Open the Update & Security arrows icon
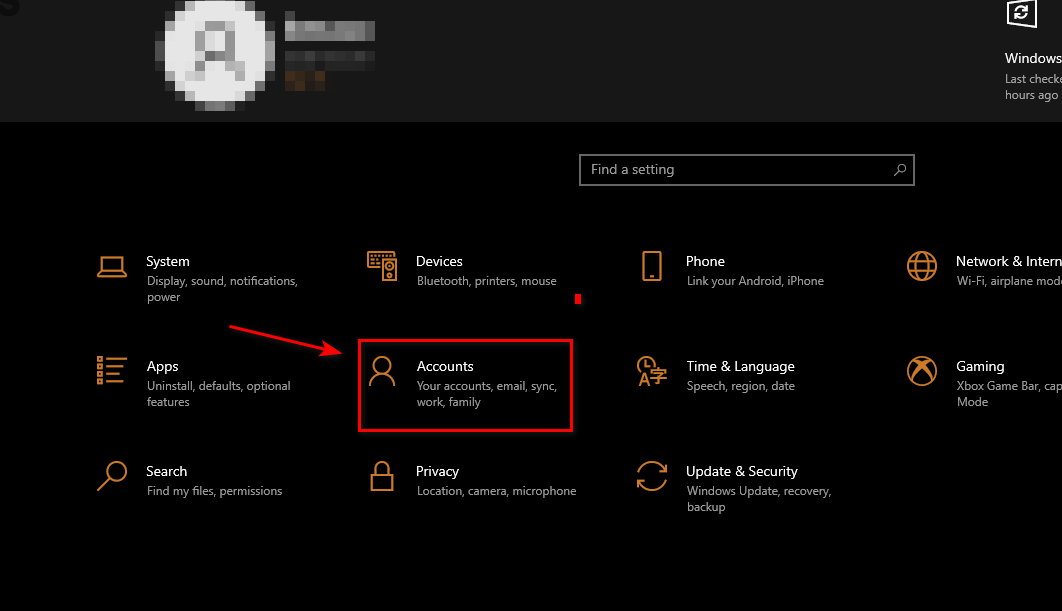The width and height of the screenshot is (1062, 611). click(x=652, y=476)
